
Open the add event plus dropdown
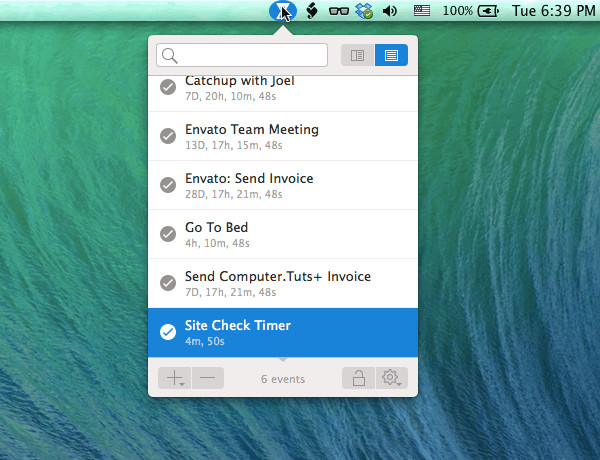tap(174, 378)
